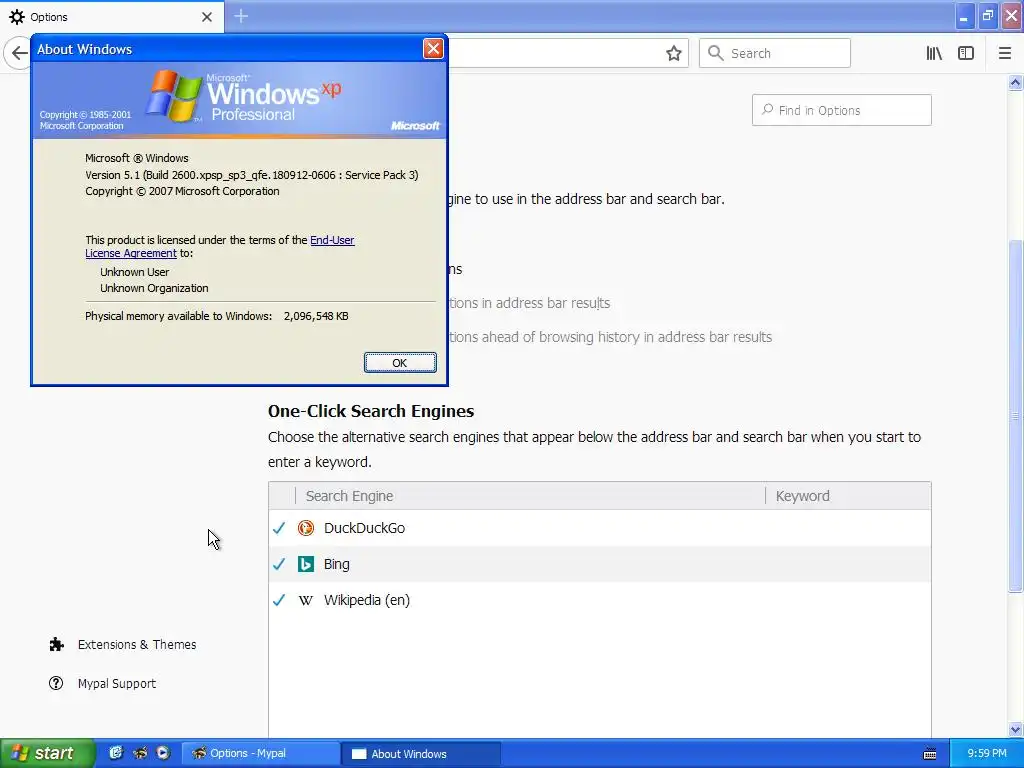Image resolution: width=1024 pixels, height=768 pixels.
Task: Click the One-Click Search Engines heading
Action: point(371,411)
